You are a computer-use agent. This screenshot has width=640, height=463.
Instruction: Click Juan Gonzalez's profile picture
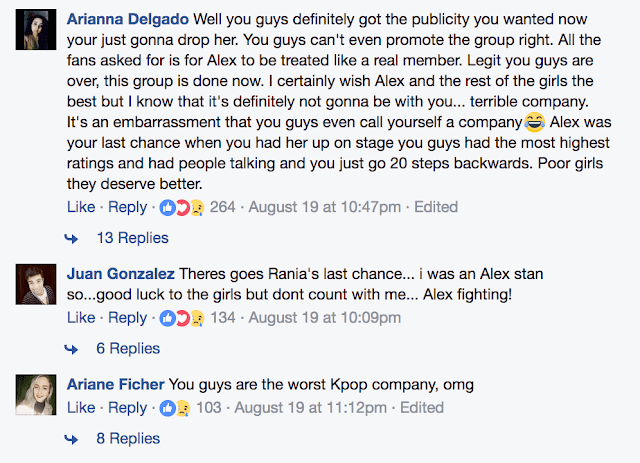[34, 287]
